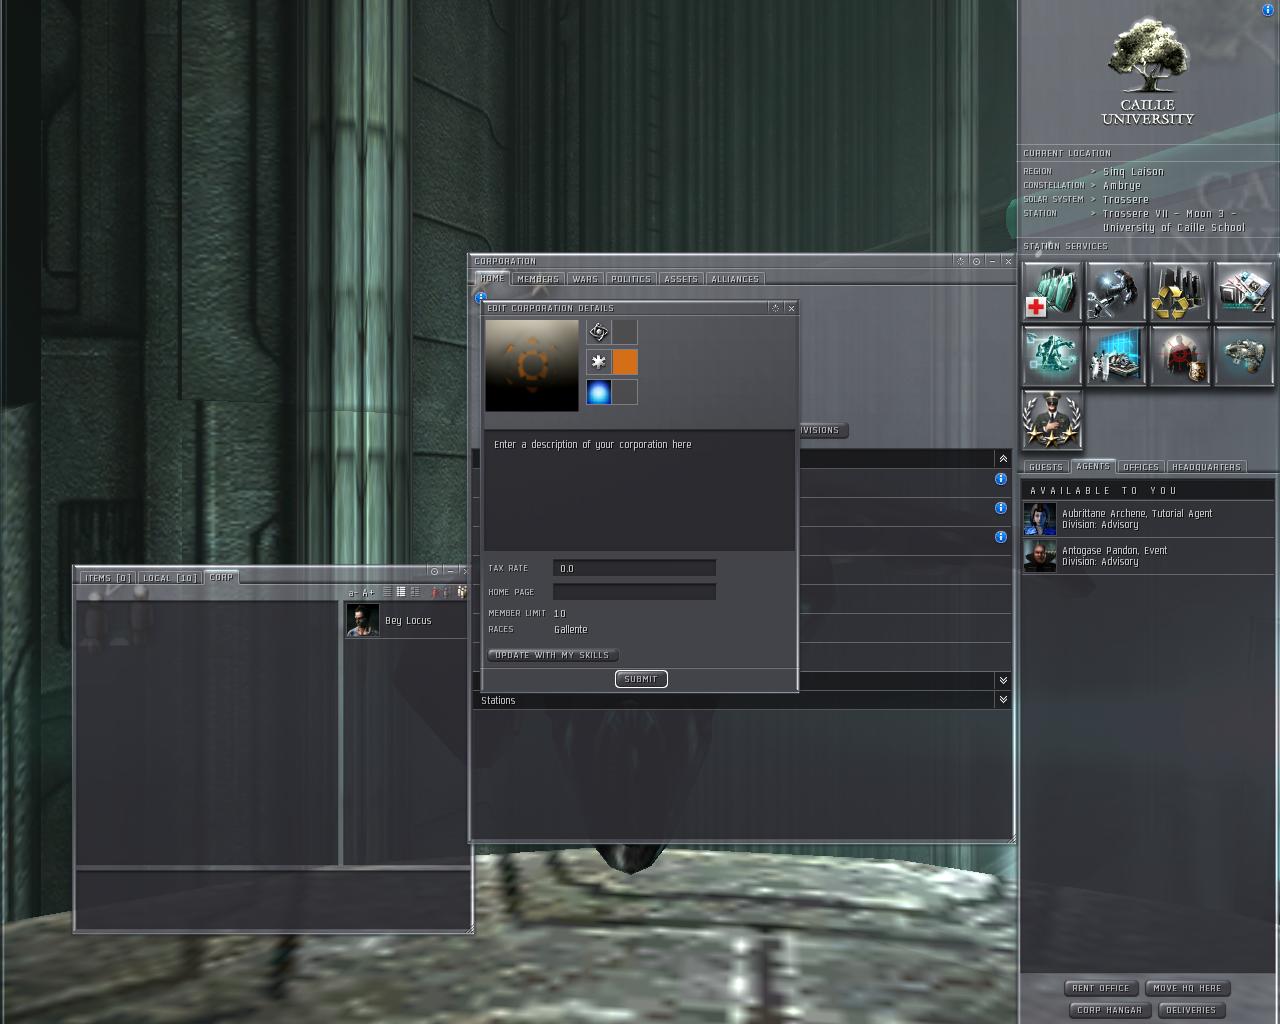Image resolution: width=1280 pixels, height=1024 pixels.
Task: Click the Trossere solar system name
Action: [x=1126, y=200]
